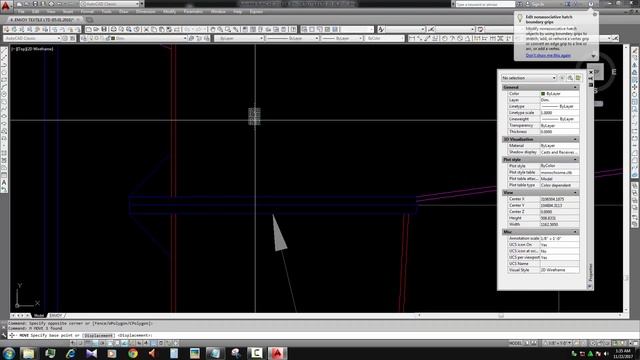This screenshot has width=640, height=360.
Task: Click the New drawing icon in Standard toolbar
Action: (89, 29)
